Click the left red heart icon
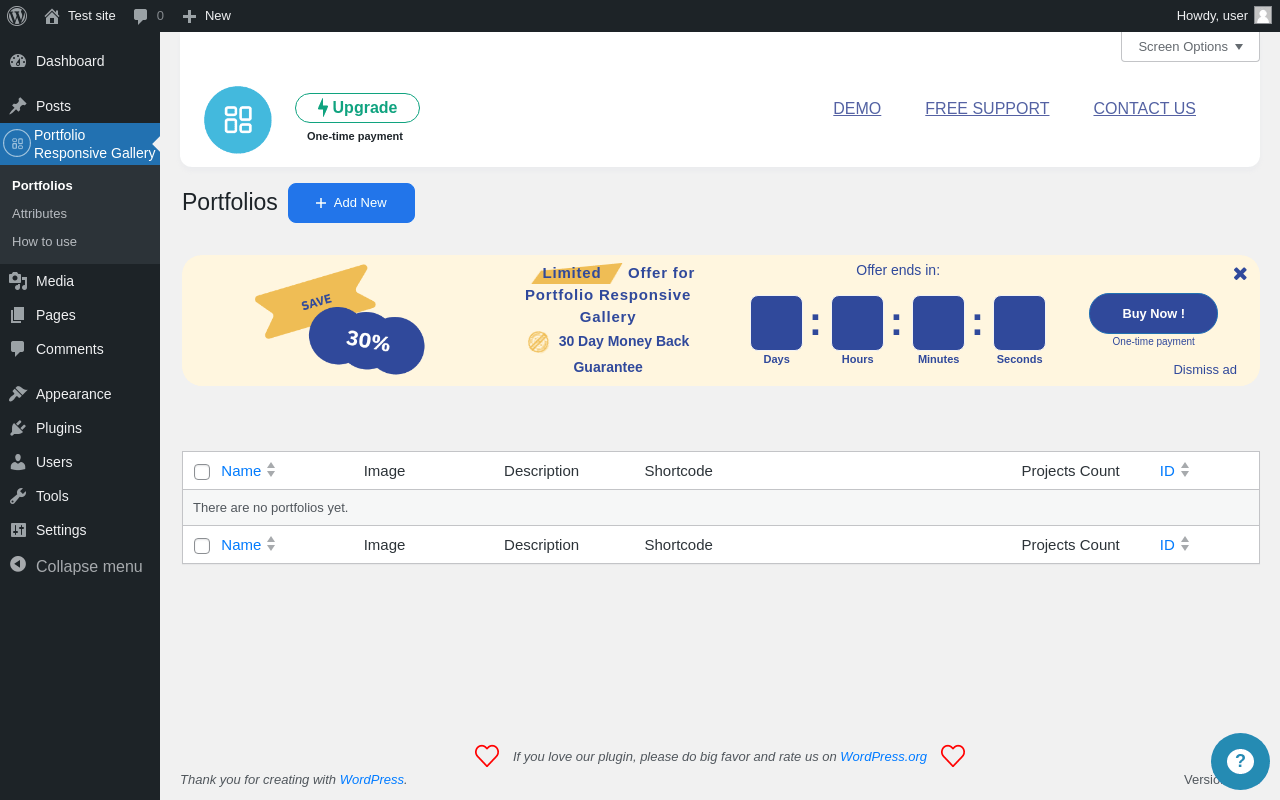Image resolution: width=1280 pixels, height=800 pixels. [x=487, y=756]
